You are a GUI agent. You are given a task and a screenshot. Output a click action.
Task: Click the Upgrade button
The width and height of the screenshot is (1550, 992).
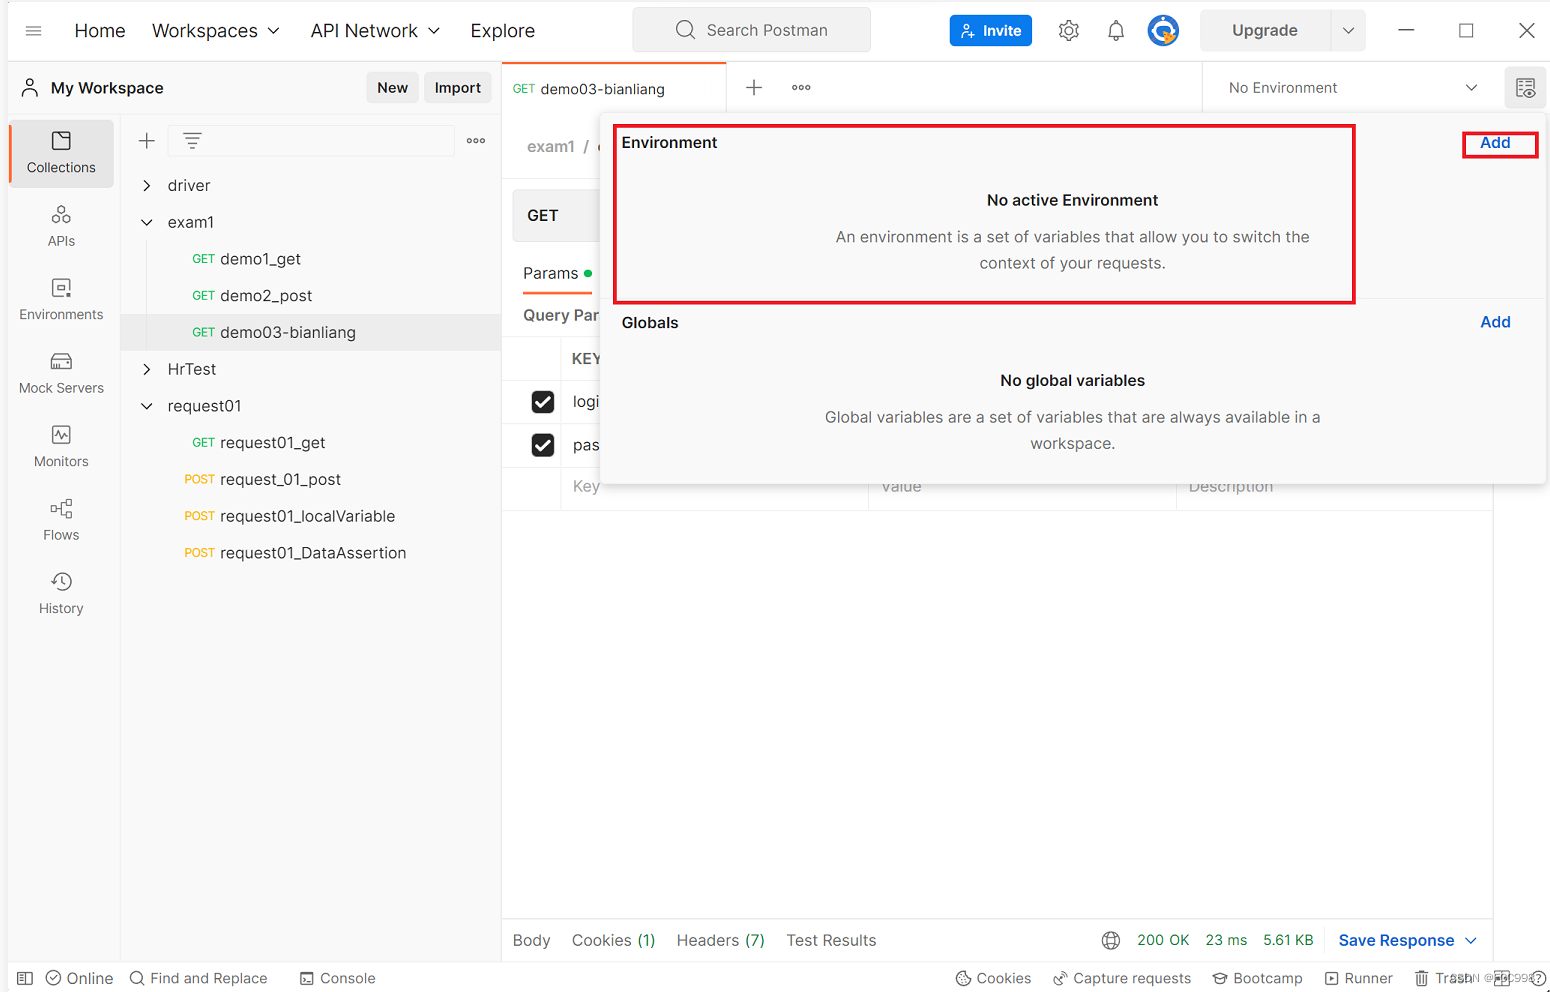1265,31
